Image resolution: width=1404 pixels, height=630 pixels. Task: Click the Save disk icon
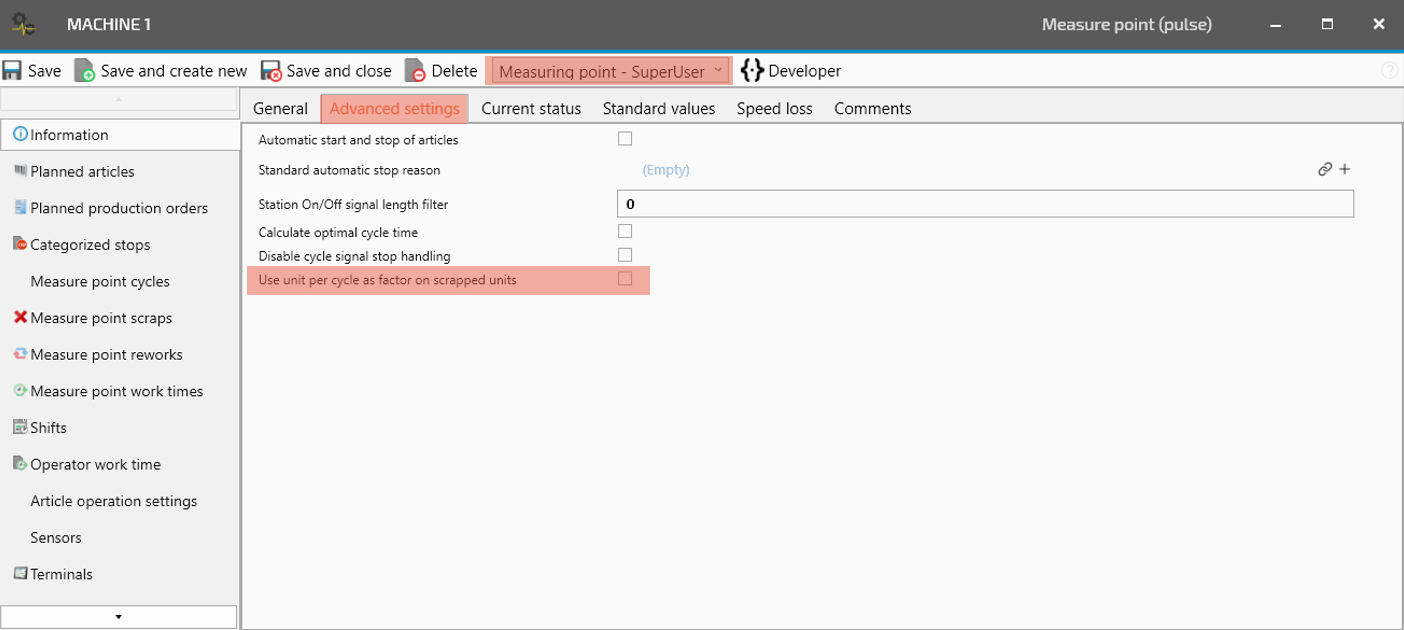[12, 71]
